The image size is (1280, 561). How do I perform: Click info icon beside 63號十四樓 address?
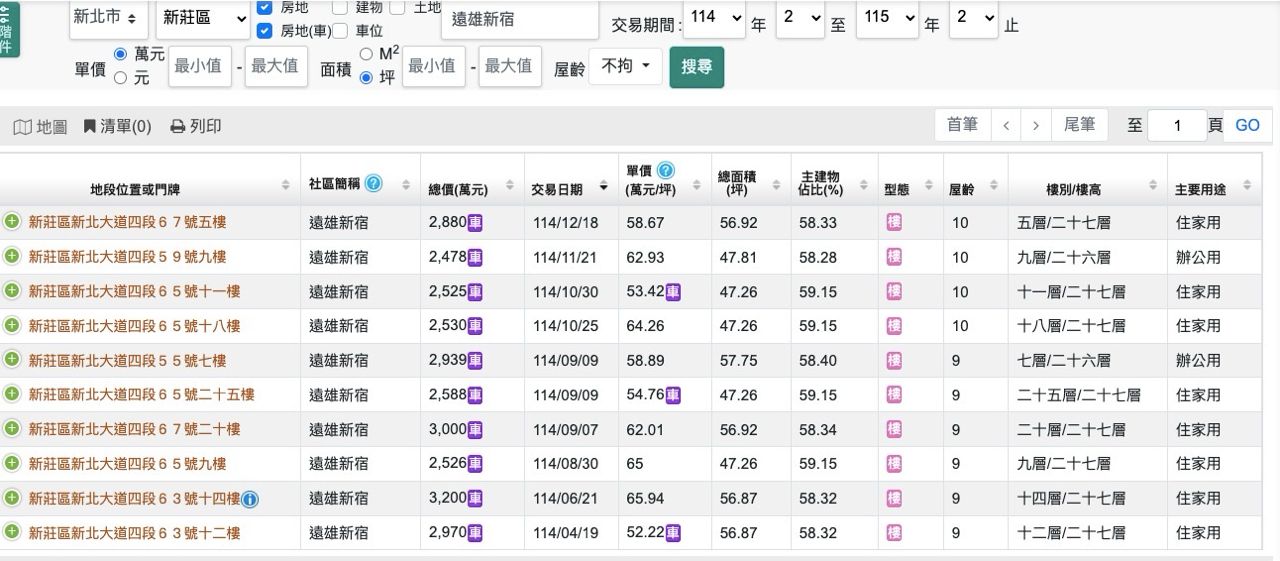coord(250,499)
